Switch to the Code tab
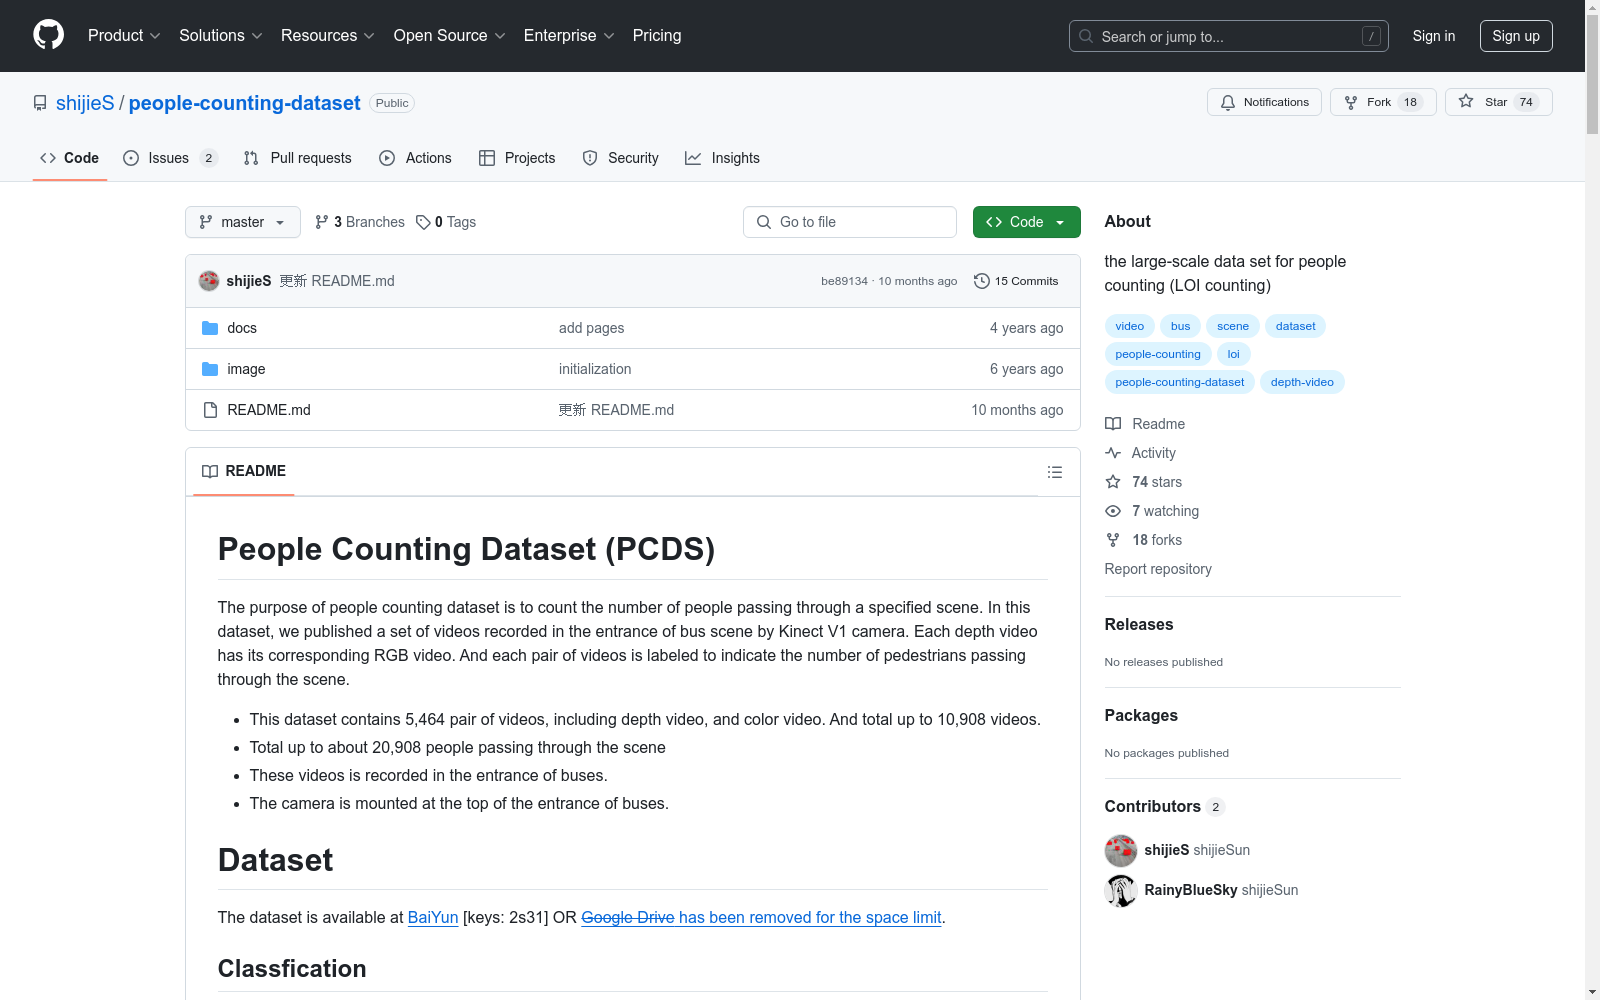The width and height of the screenshot is (1600, 1000). (x=70, y=158)
